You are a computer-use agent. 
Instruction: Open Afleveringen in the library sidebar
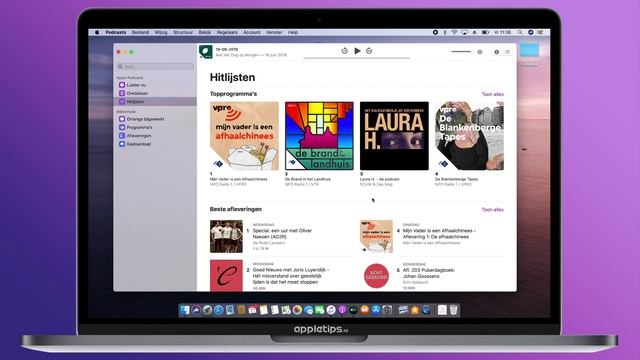pos(155,136)
